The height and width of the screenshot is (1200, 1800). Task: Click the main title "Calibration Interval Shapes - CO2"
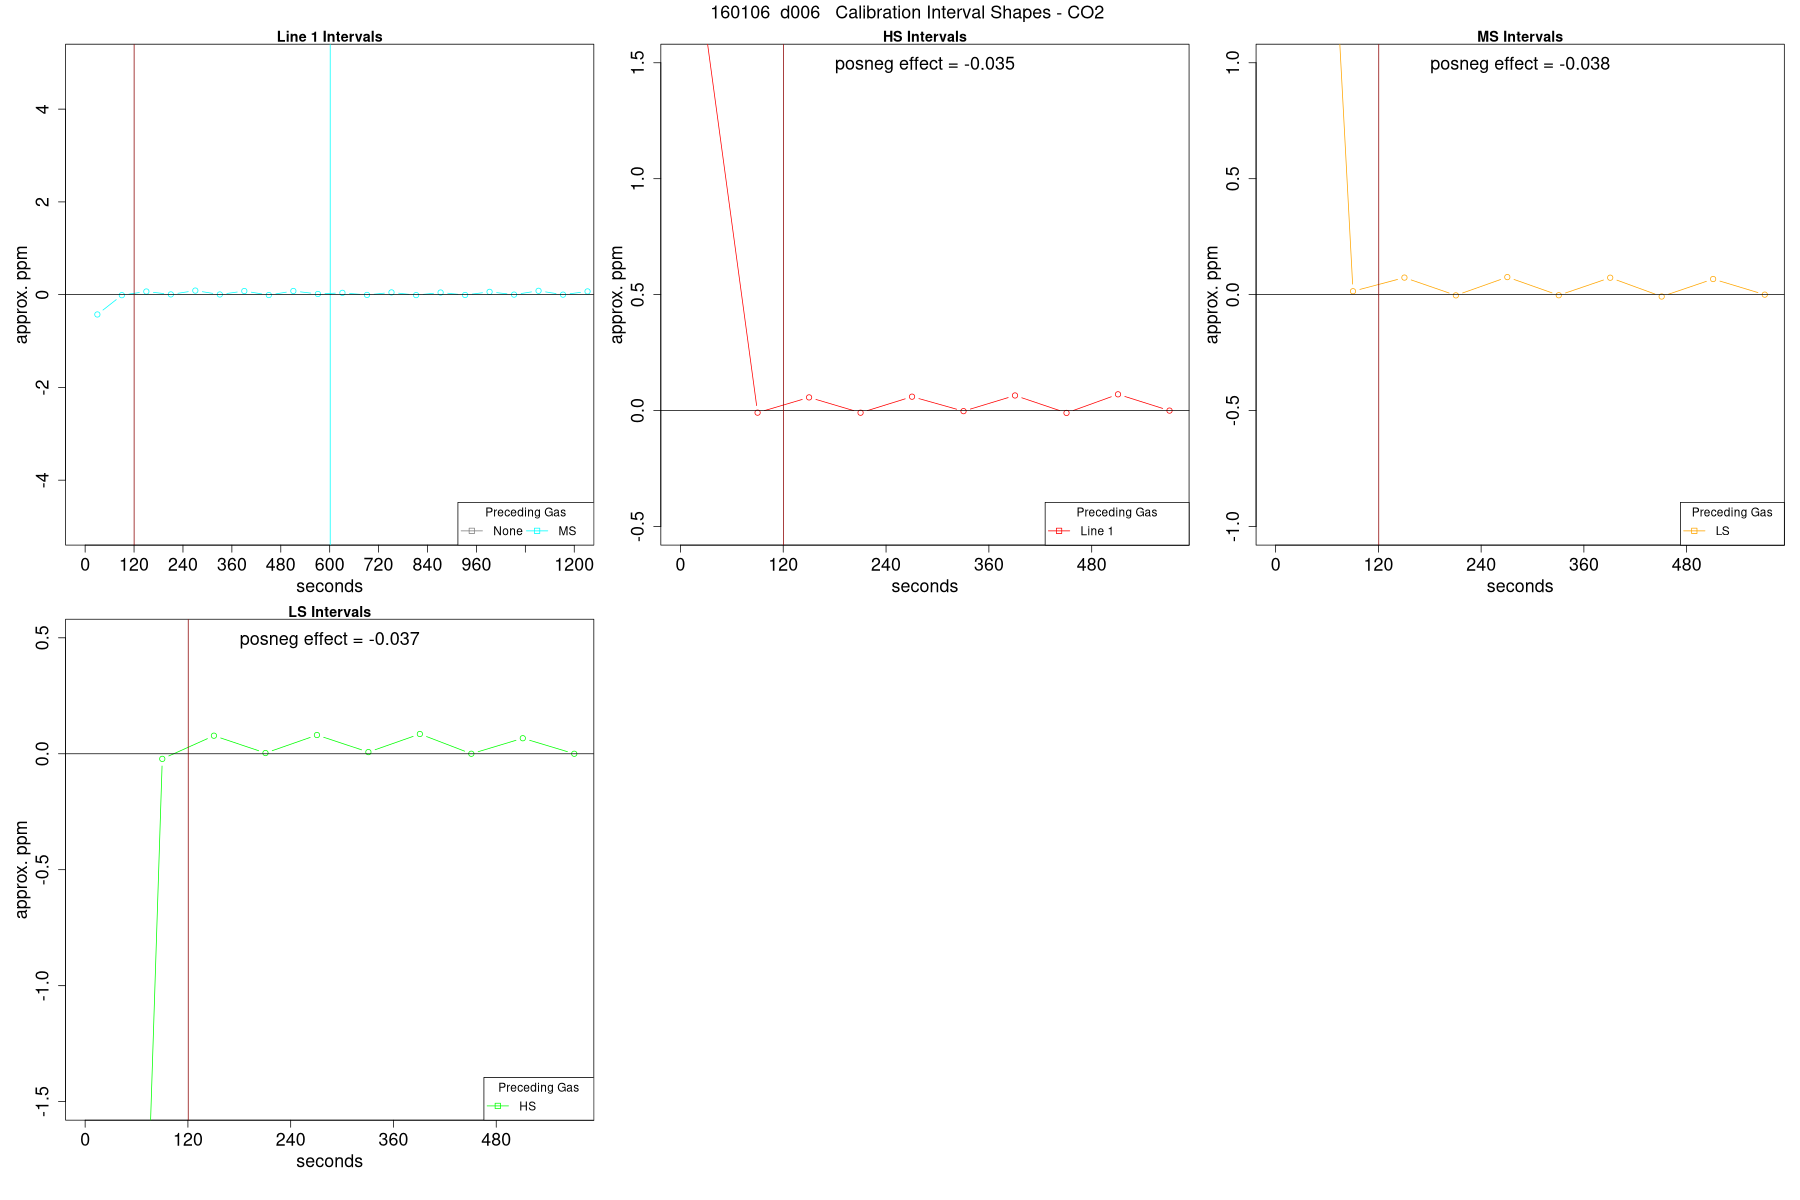[x=969, y=13]
